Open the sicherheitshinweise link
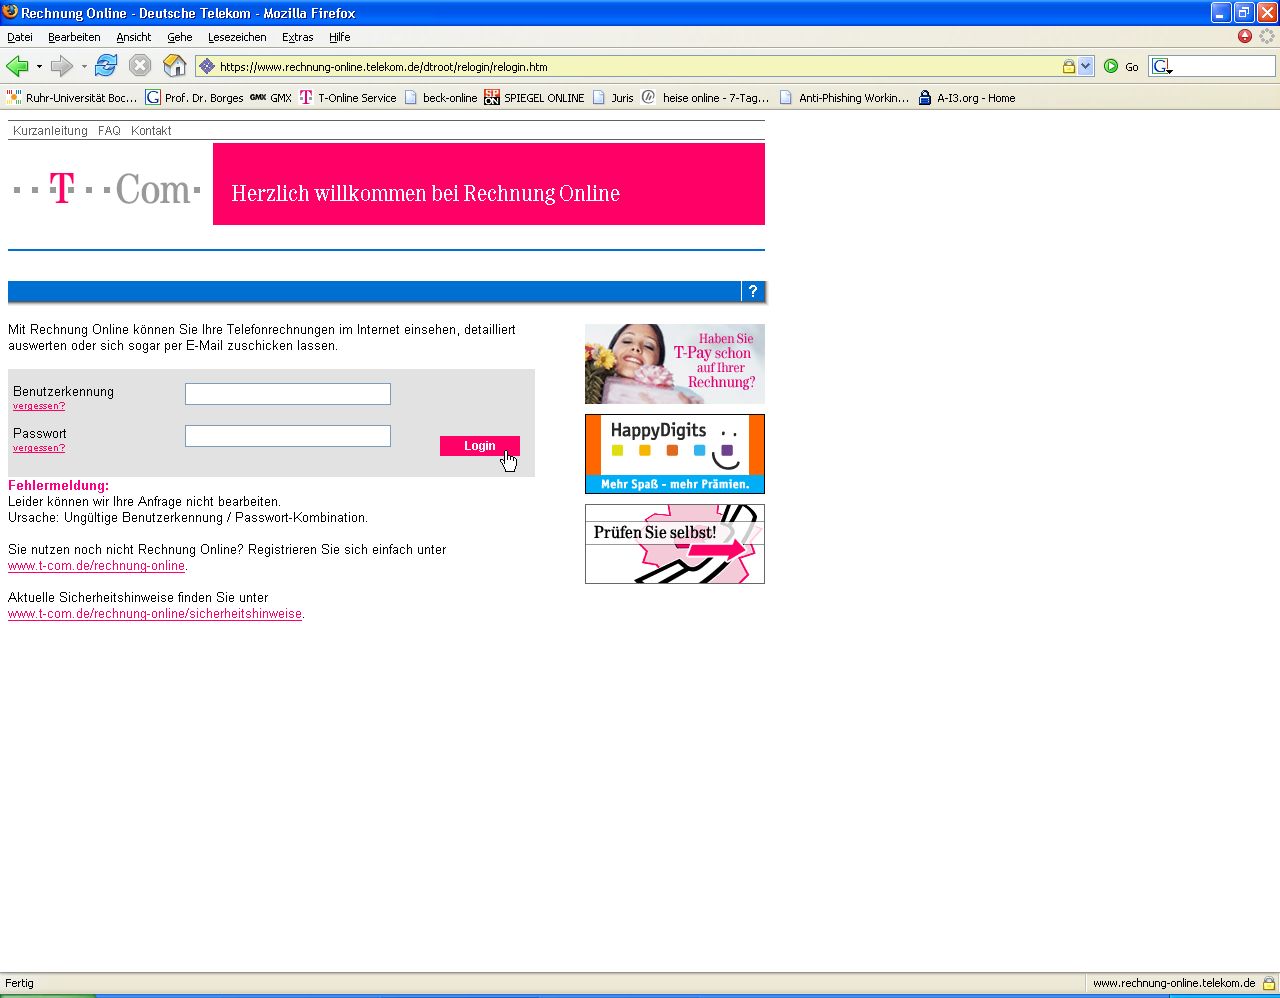The image size is (1280, 998). tap(155, 614)
